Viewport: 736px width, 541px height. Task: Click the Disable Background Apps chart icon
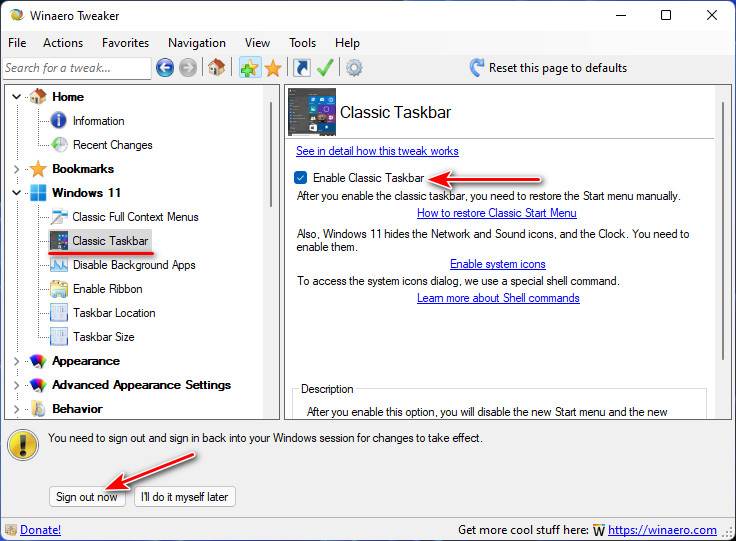(59, 265)
